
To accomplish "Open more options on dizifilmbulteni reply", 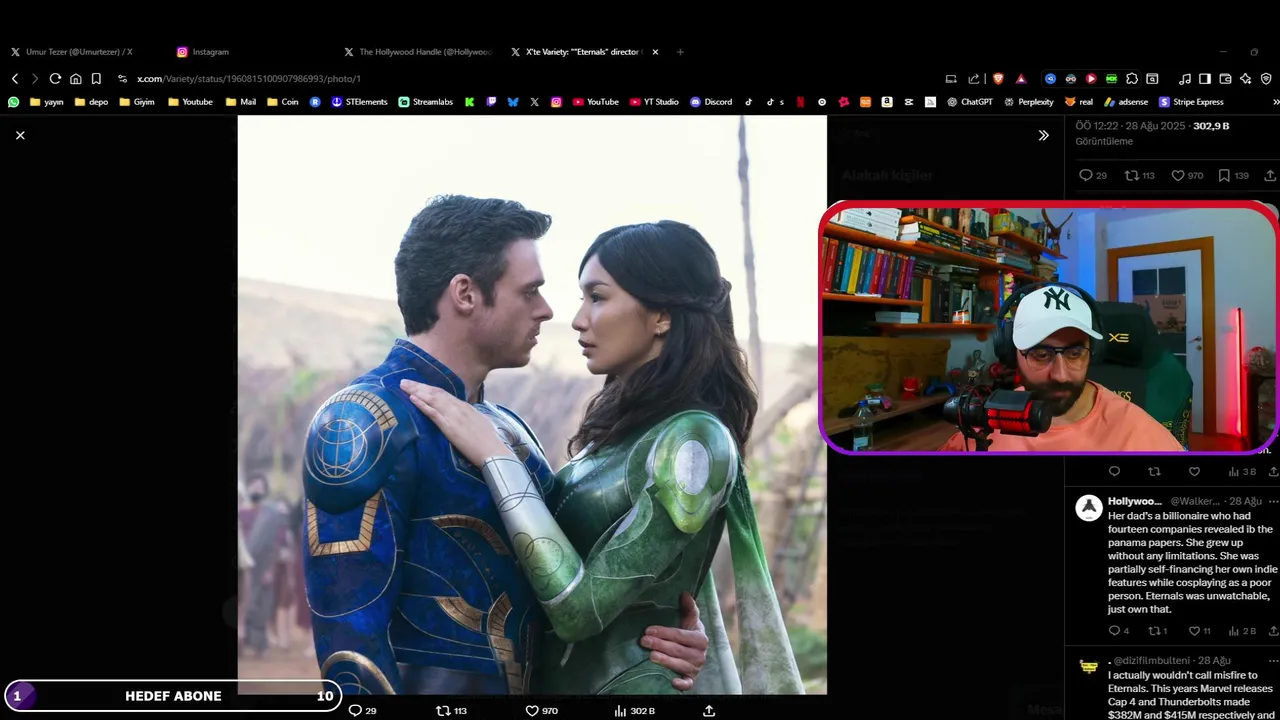I will [1272, 661].
